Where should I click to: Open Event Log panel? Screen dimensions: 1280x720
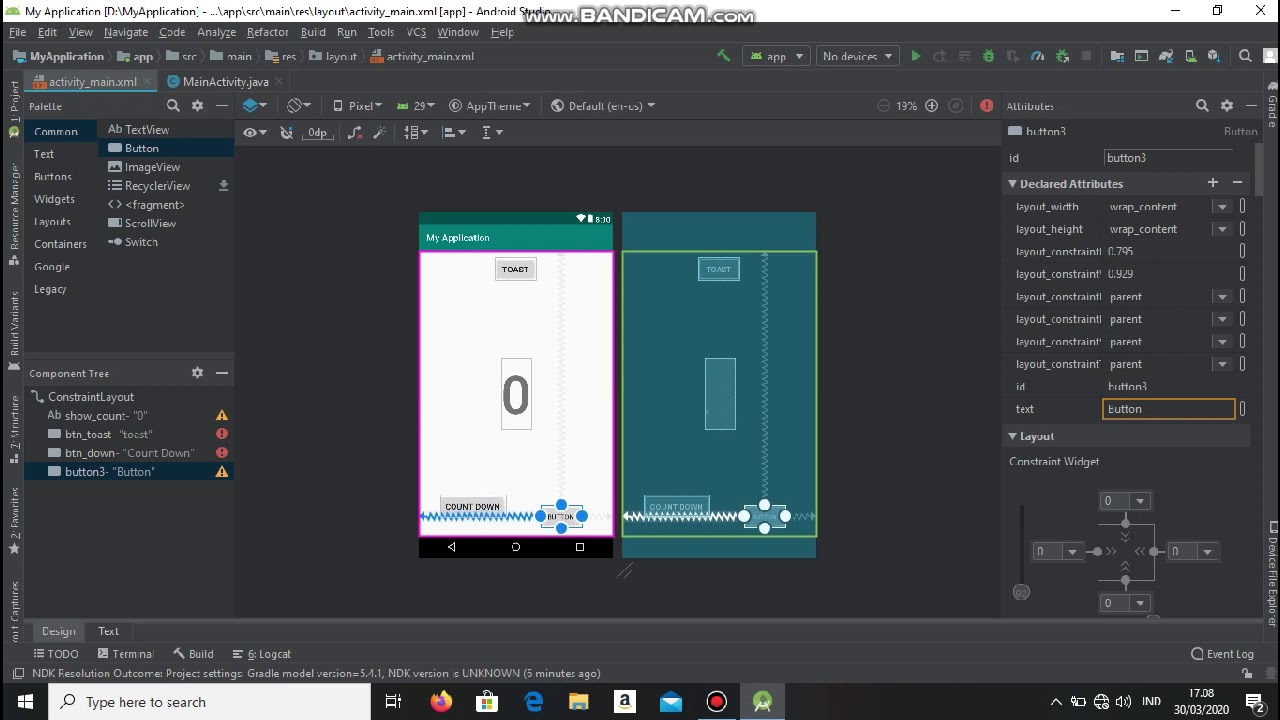pos(1222,654)
